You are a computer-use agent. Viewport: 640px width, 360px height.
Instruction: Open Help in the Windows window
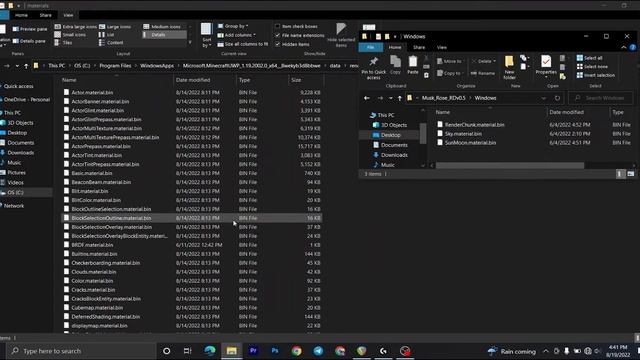click(x=633, y=47)
